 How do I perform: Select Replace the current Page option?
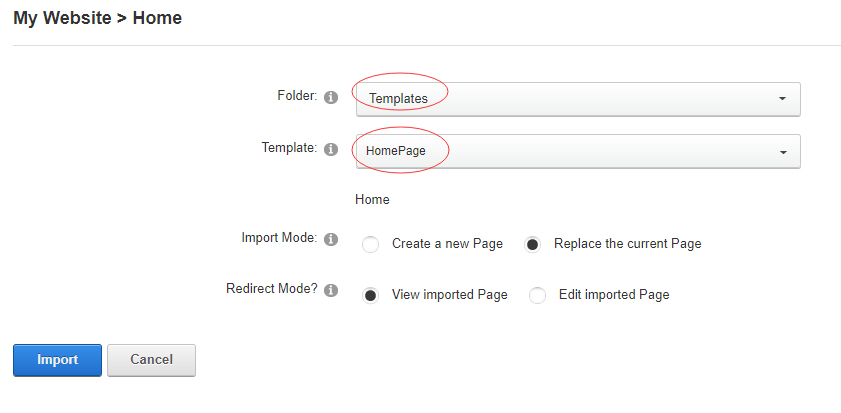pyautogui.click(x=533, y=244)
